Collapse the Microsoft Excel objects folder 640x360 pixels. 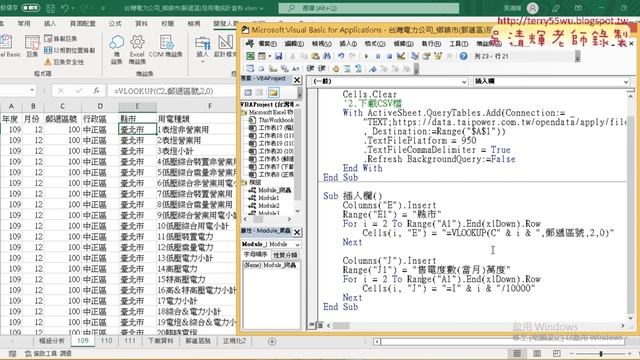[x=244, y=112]
